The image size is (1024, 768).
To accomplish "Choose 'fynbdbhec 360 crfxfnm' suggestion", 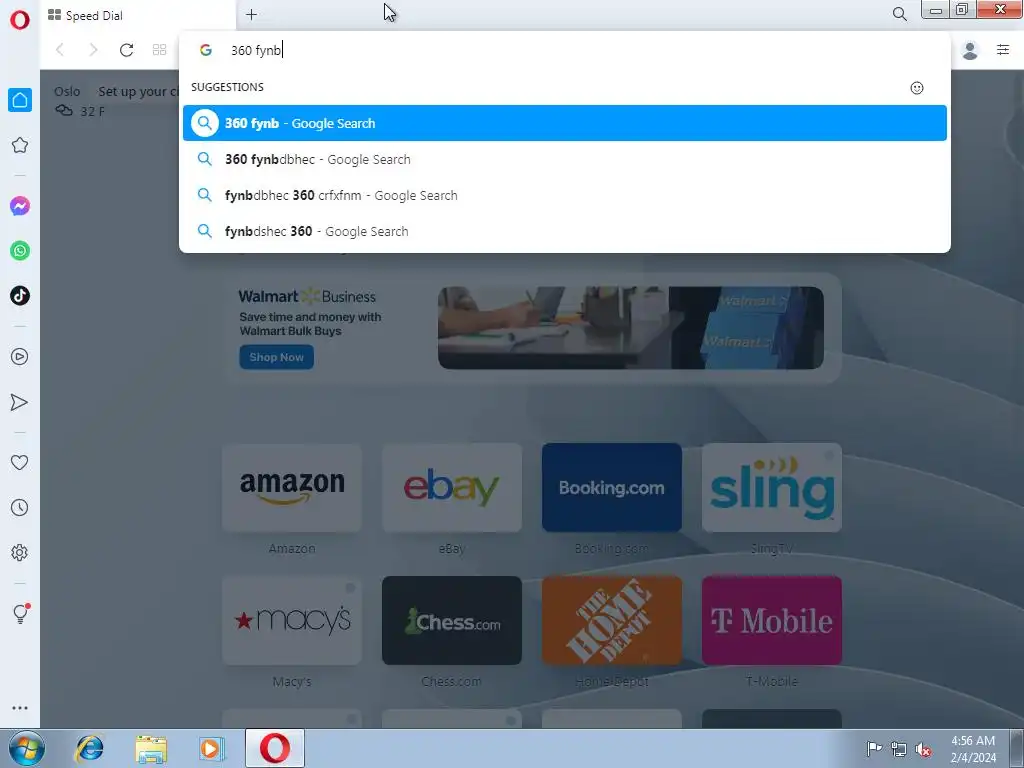I will [564, 195].
